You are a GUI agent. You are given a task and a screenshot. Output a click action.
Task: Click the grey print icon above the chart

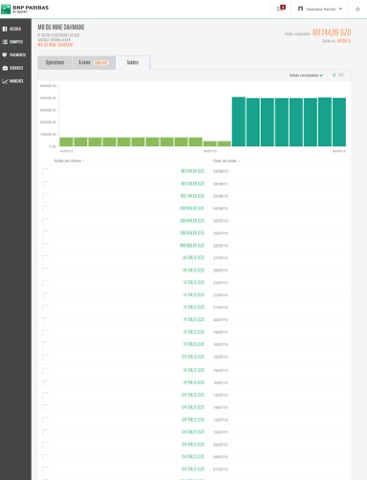(x=341, y=75)
